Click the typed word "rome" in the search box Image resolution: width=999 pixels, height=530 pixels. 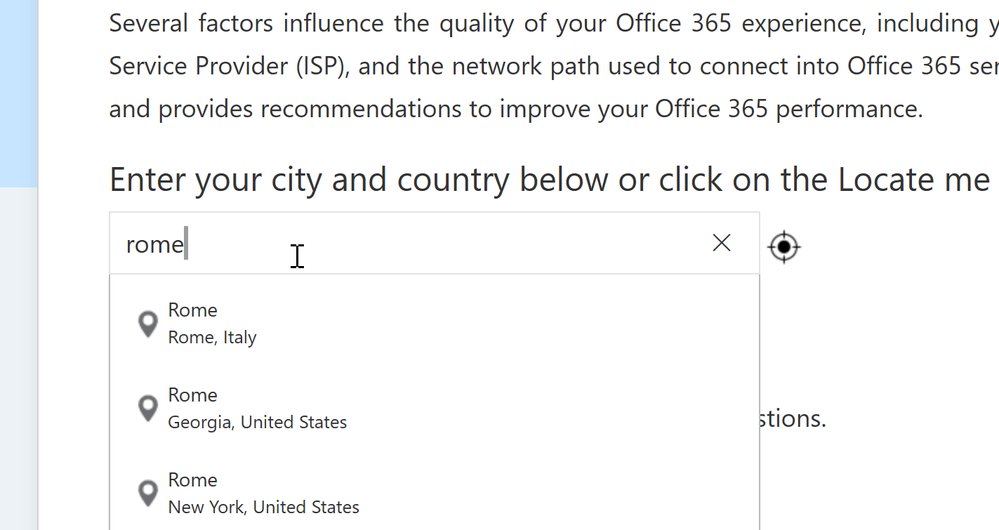154,244
